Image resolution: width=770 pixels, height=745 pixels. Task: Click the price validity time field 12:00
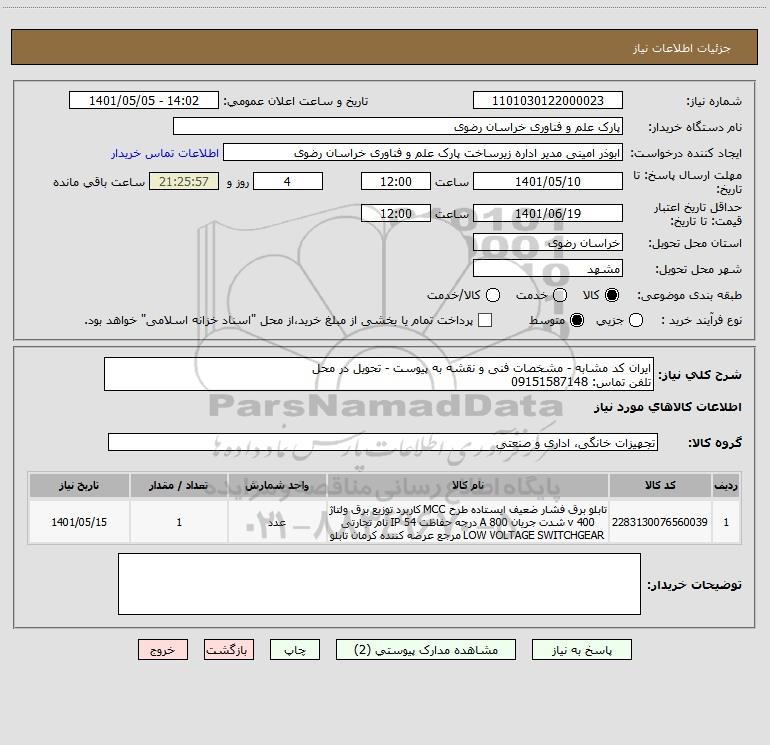click(x=396, y=213)
